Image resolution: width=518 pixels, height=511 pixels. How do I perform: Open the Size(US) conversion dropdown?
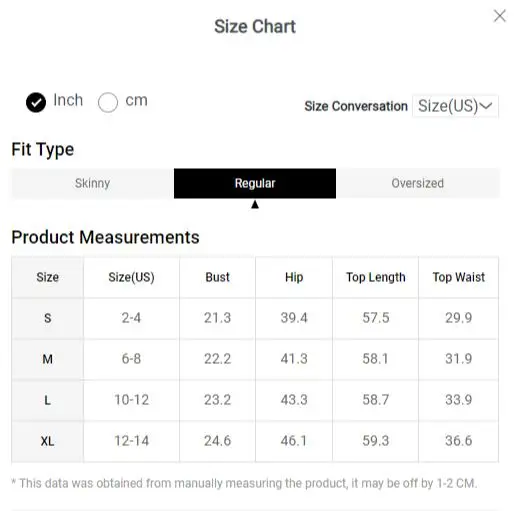(455, 106)
